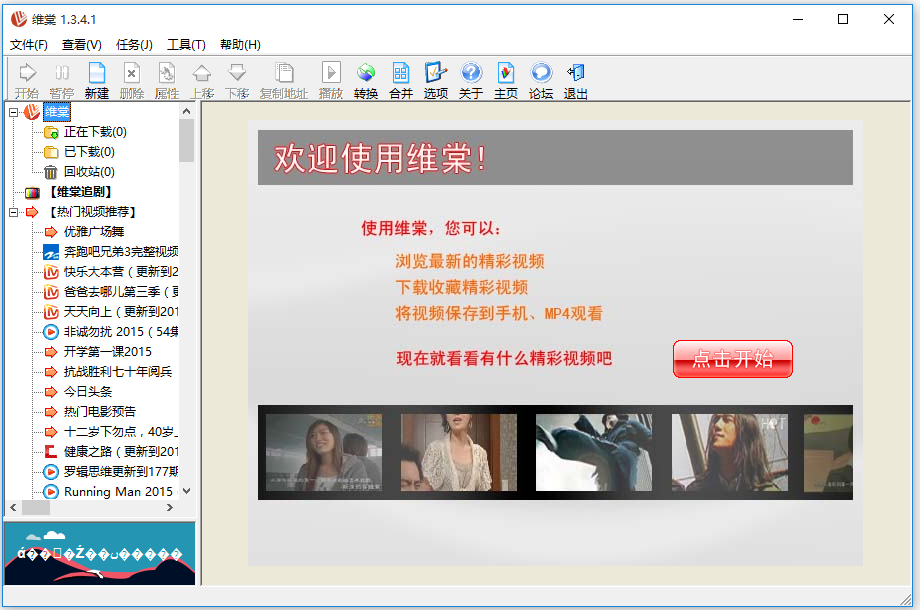Click the 退出 (Exit) toolbar icon
This screenshot has width=920, height=610.
[x=576, y=79]
